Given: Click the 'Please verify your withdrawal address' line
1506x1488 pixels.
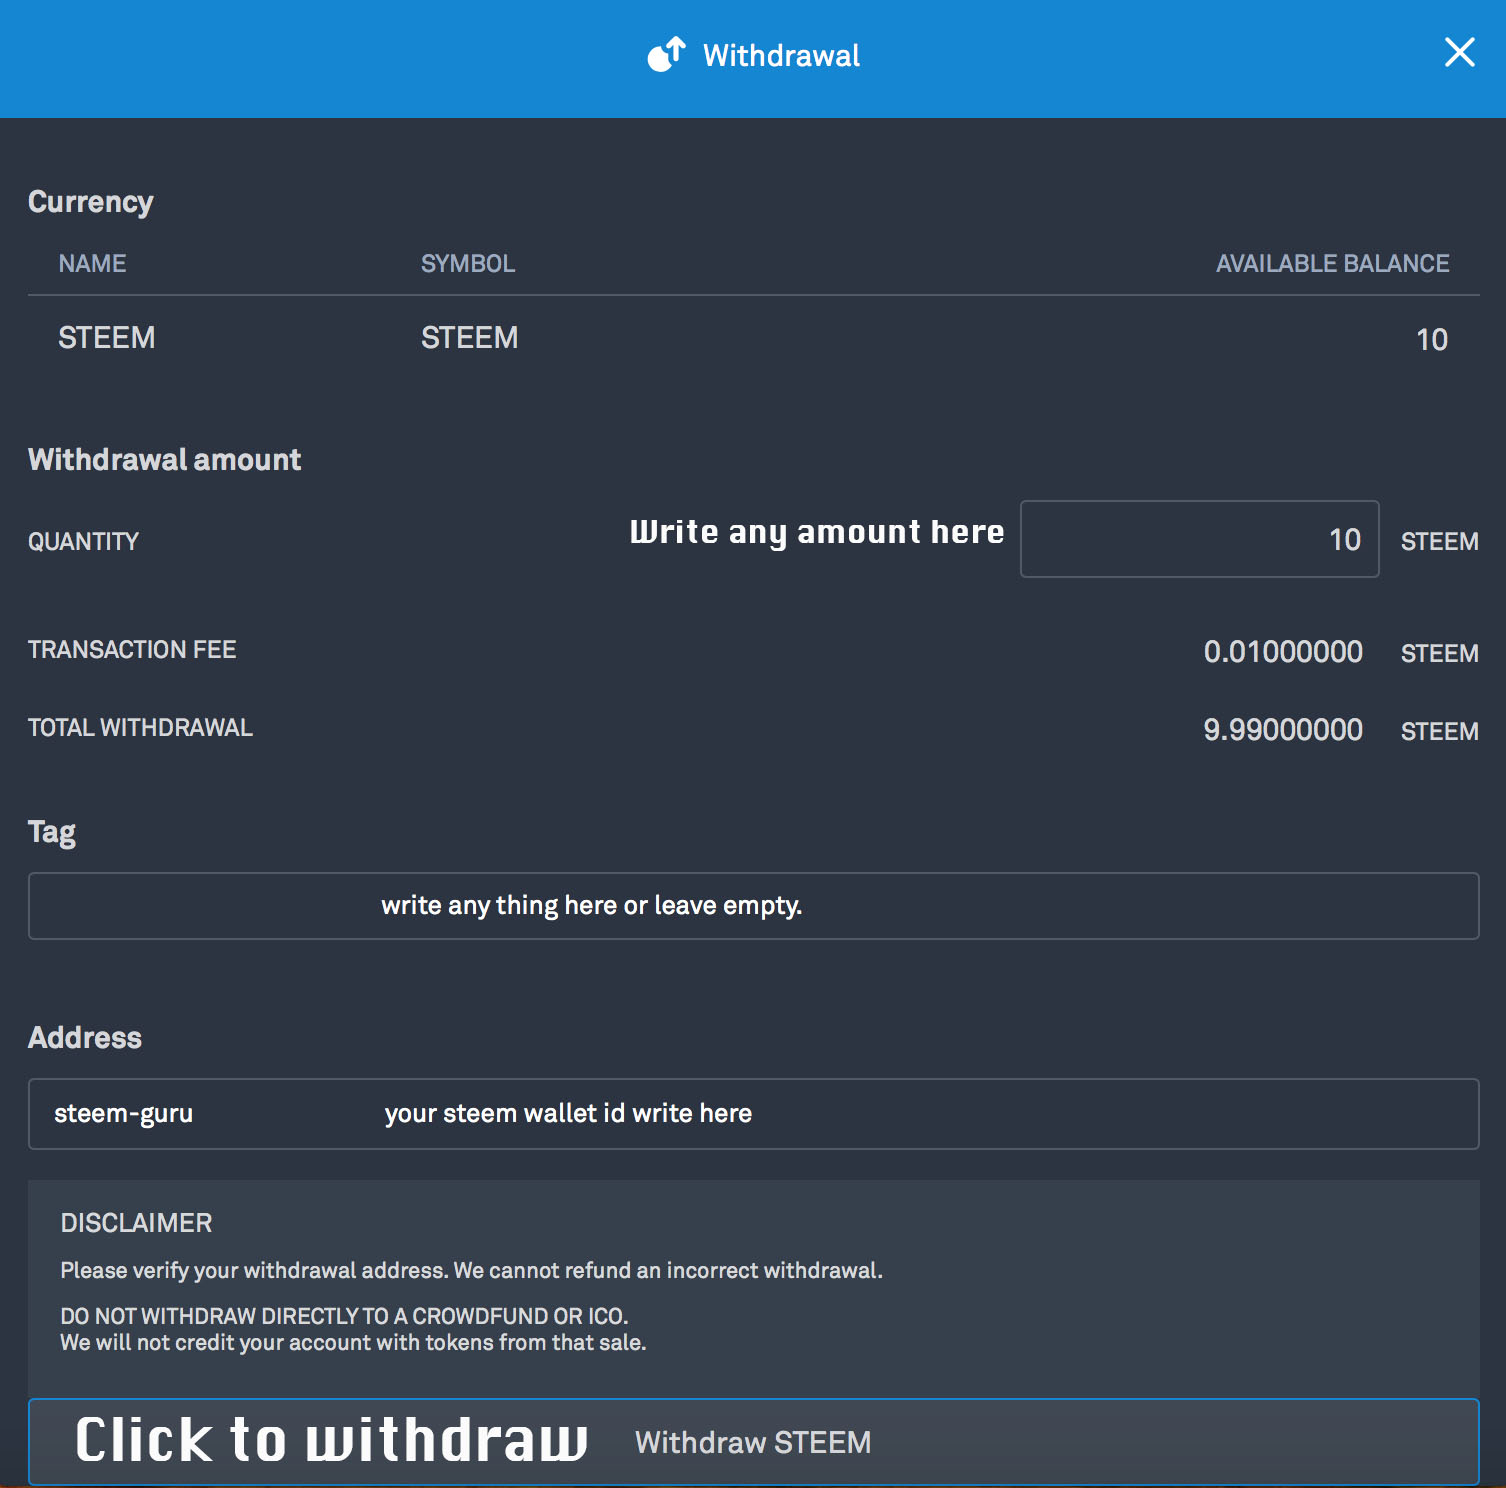Looking at the screenshot, I should 471,1271.
